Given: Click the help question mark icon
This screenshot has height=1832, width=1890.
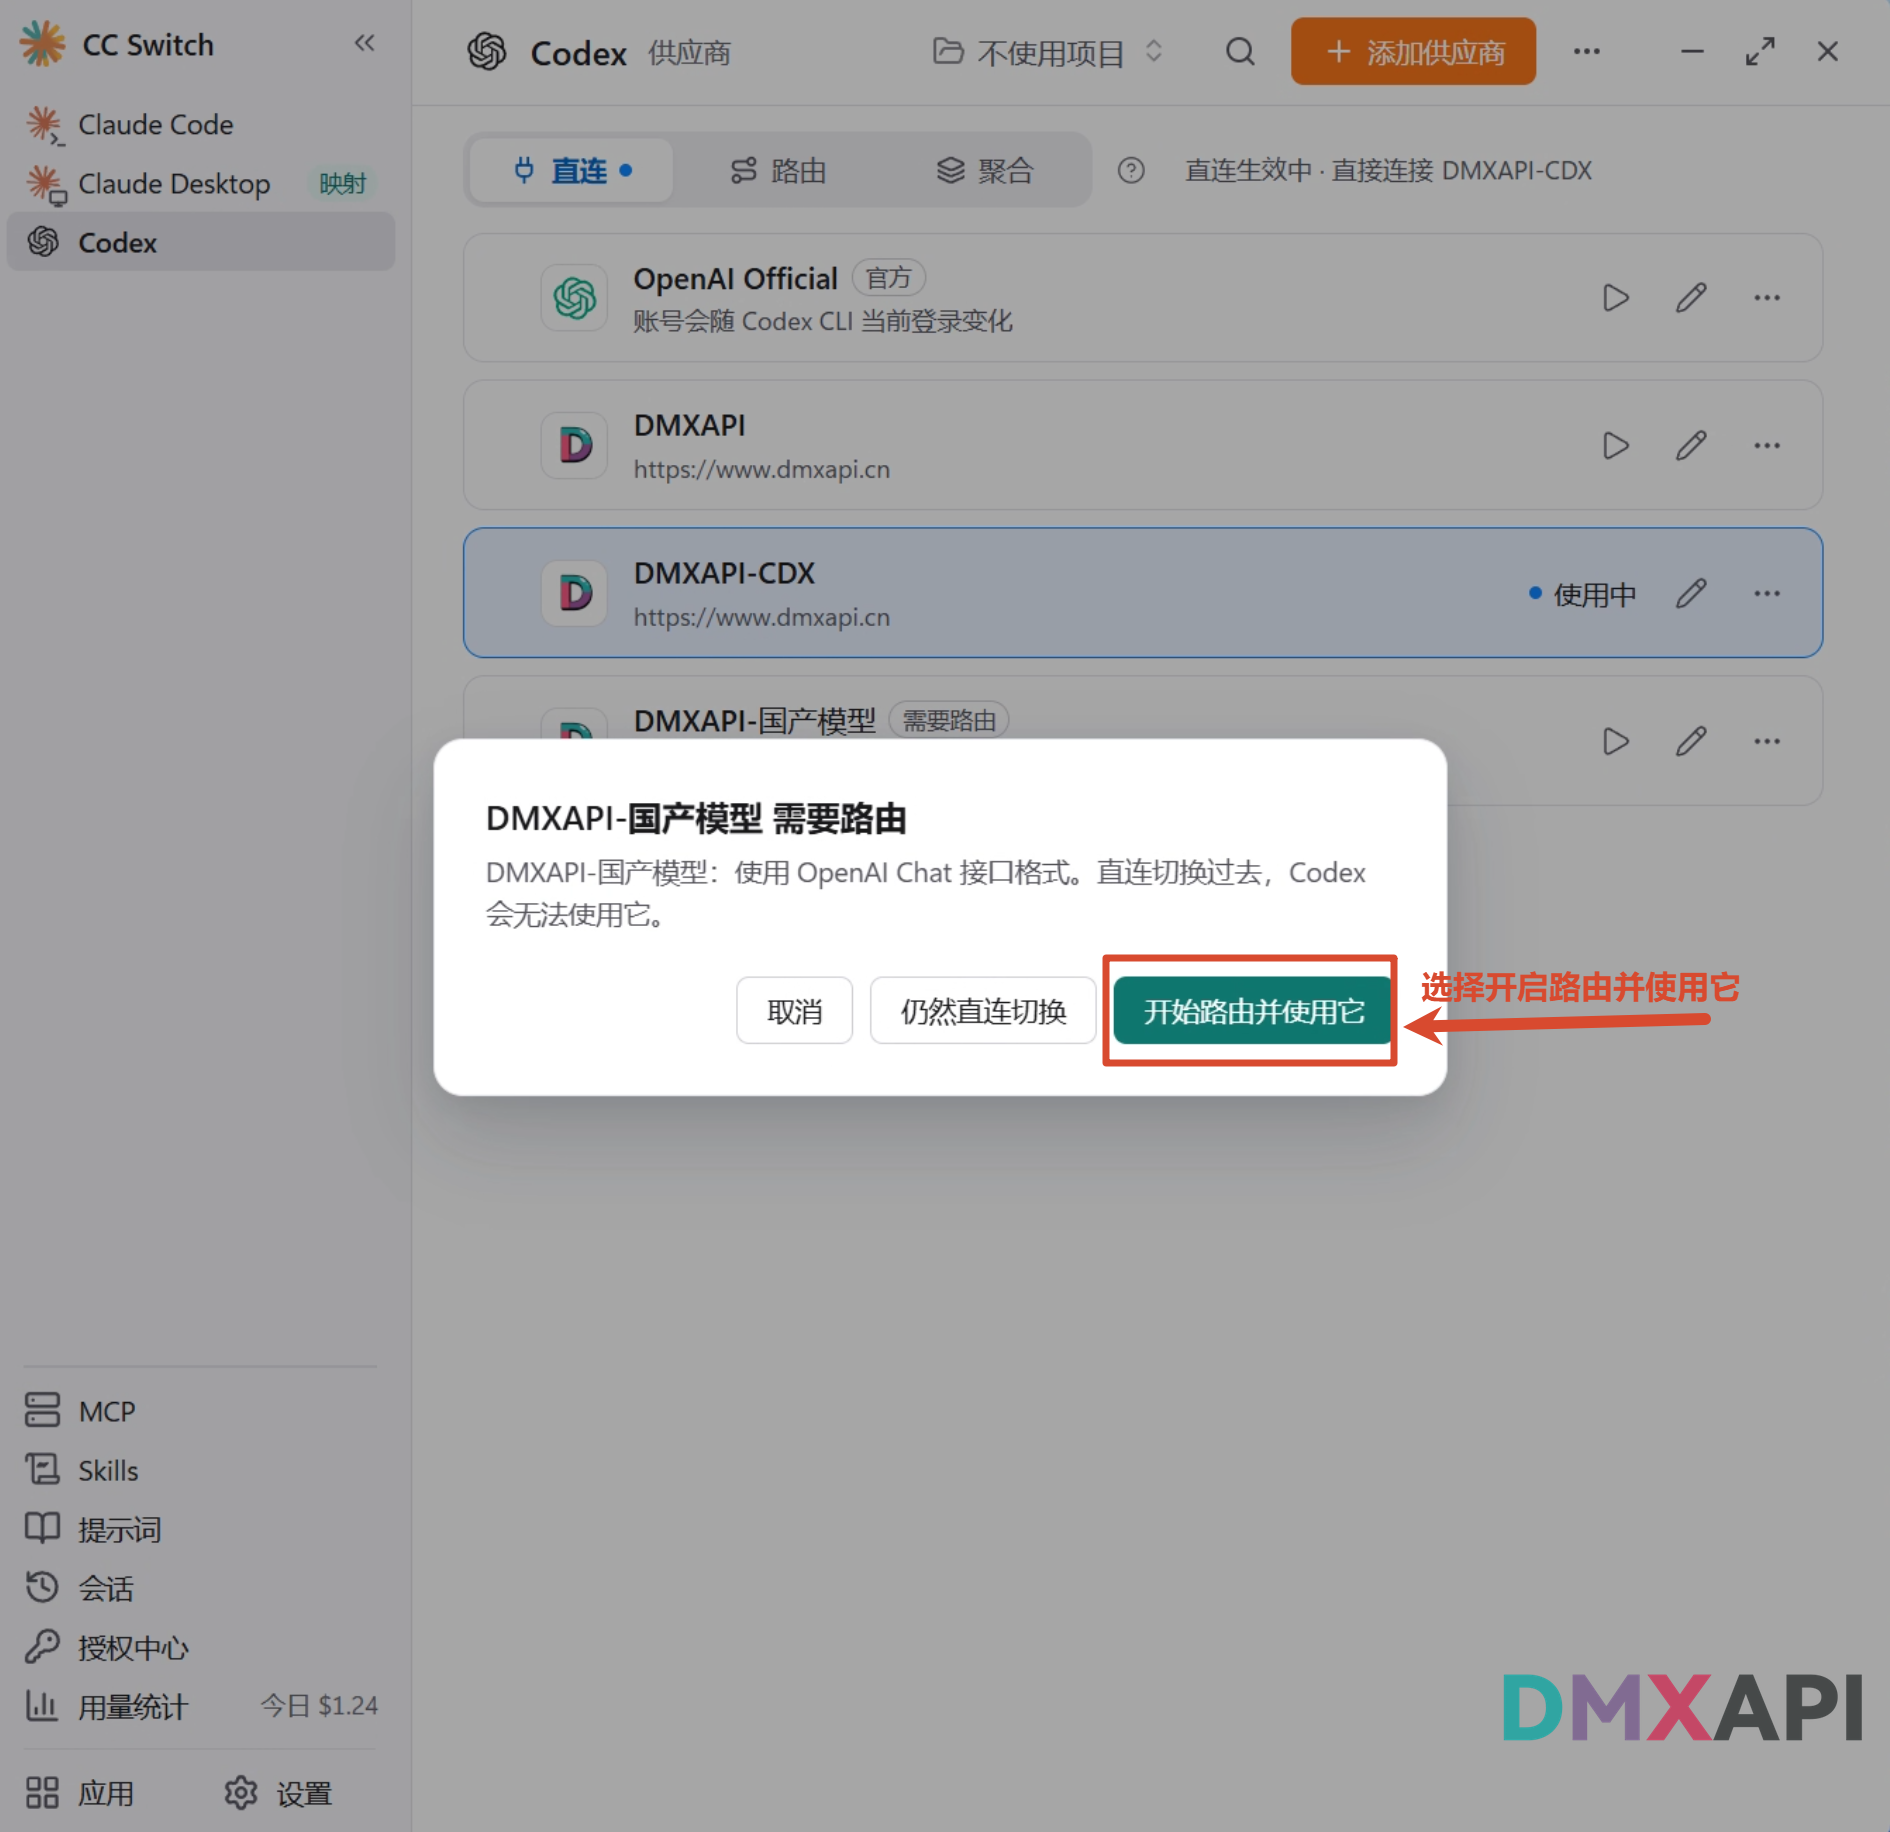Looking at the screenshot, I should [1131, 171].
